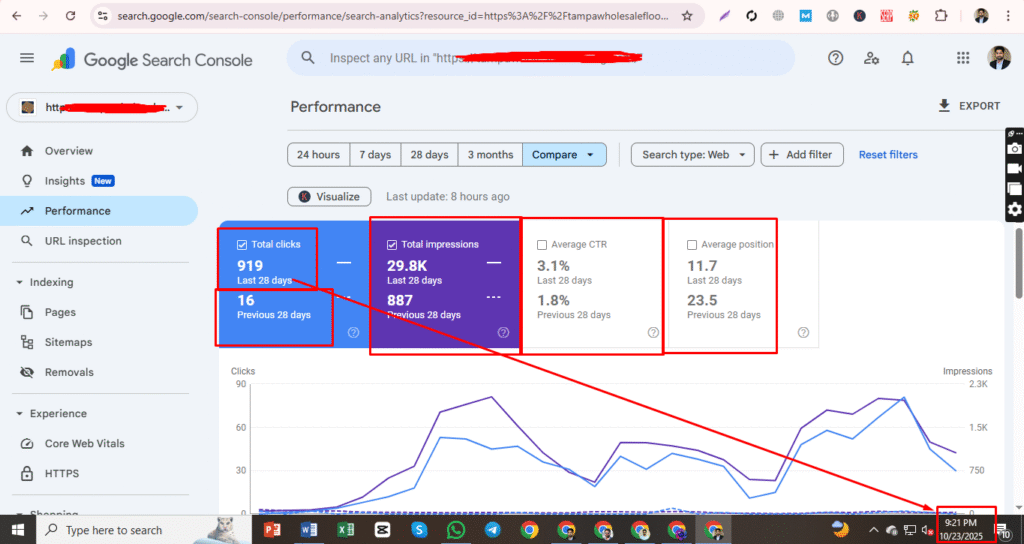This screenshot has width=1024, height=544.
Task: Click the search magnifier in the URL inspect bar
Action: coord(308,58)
